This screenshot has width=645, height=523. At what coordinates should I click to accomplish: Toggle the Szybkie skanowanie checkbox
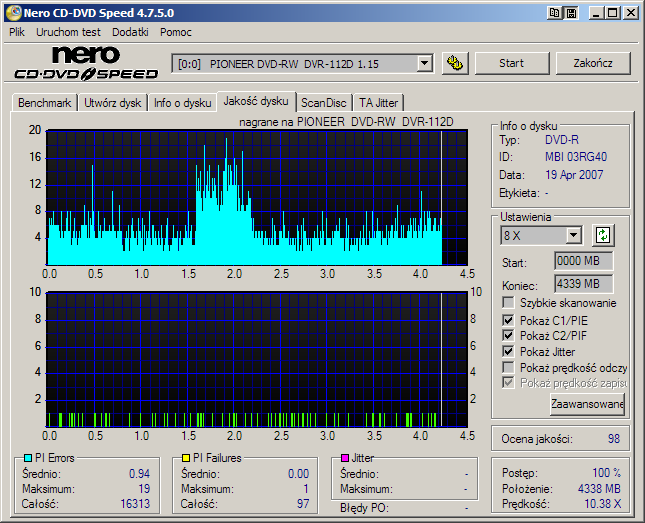tap(508, 303)
